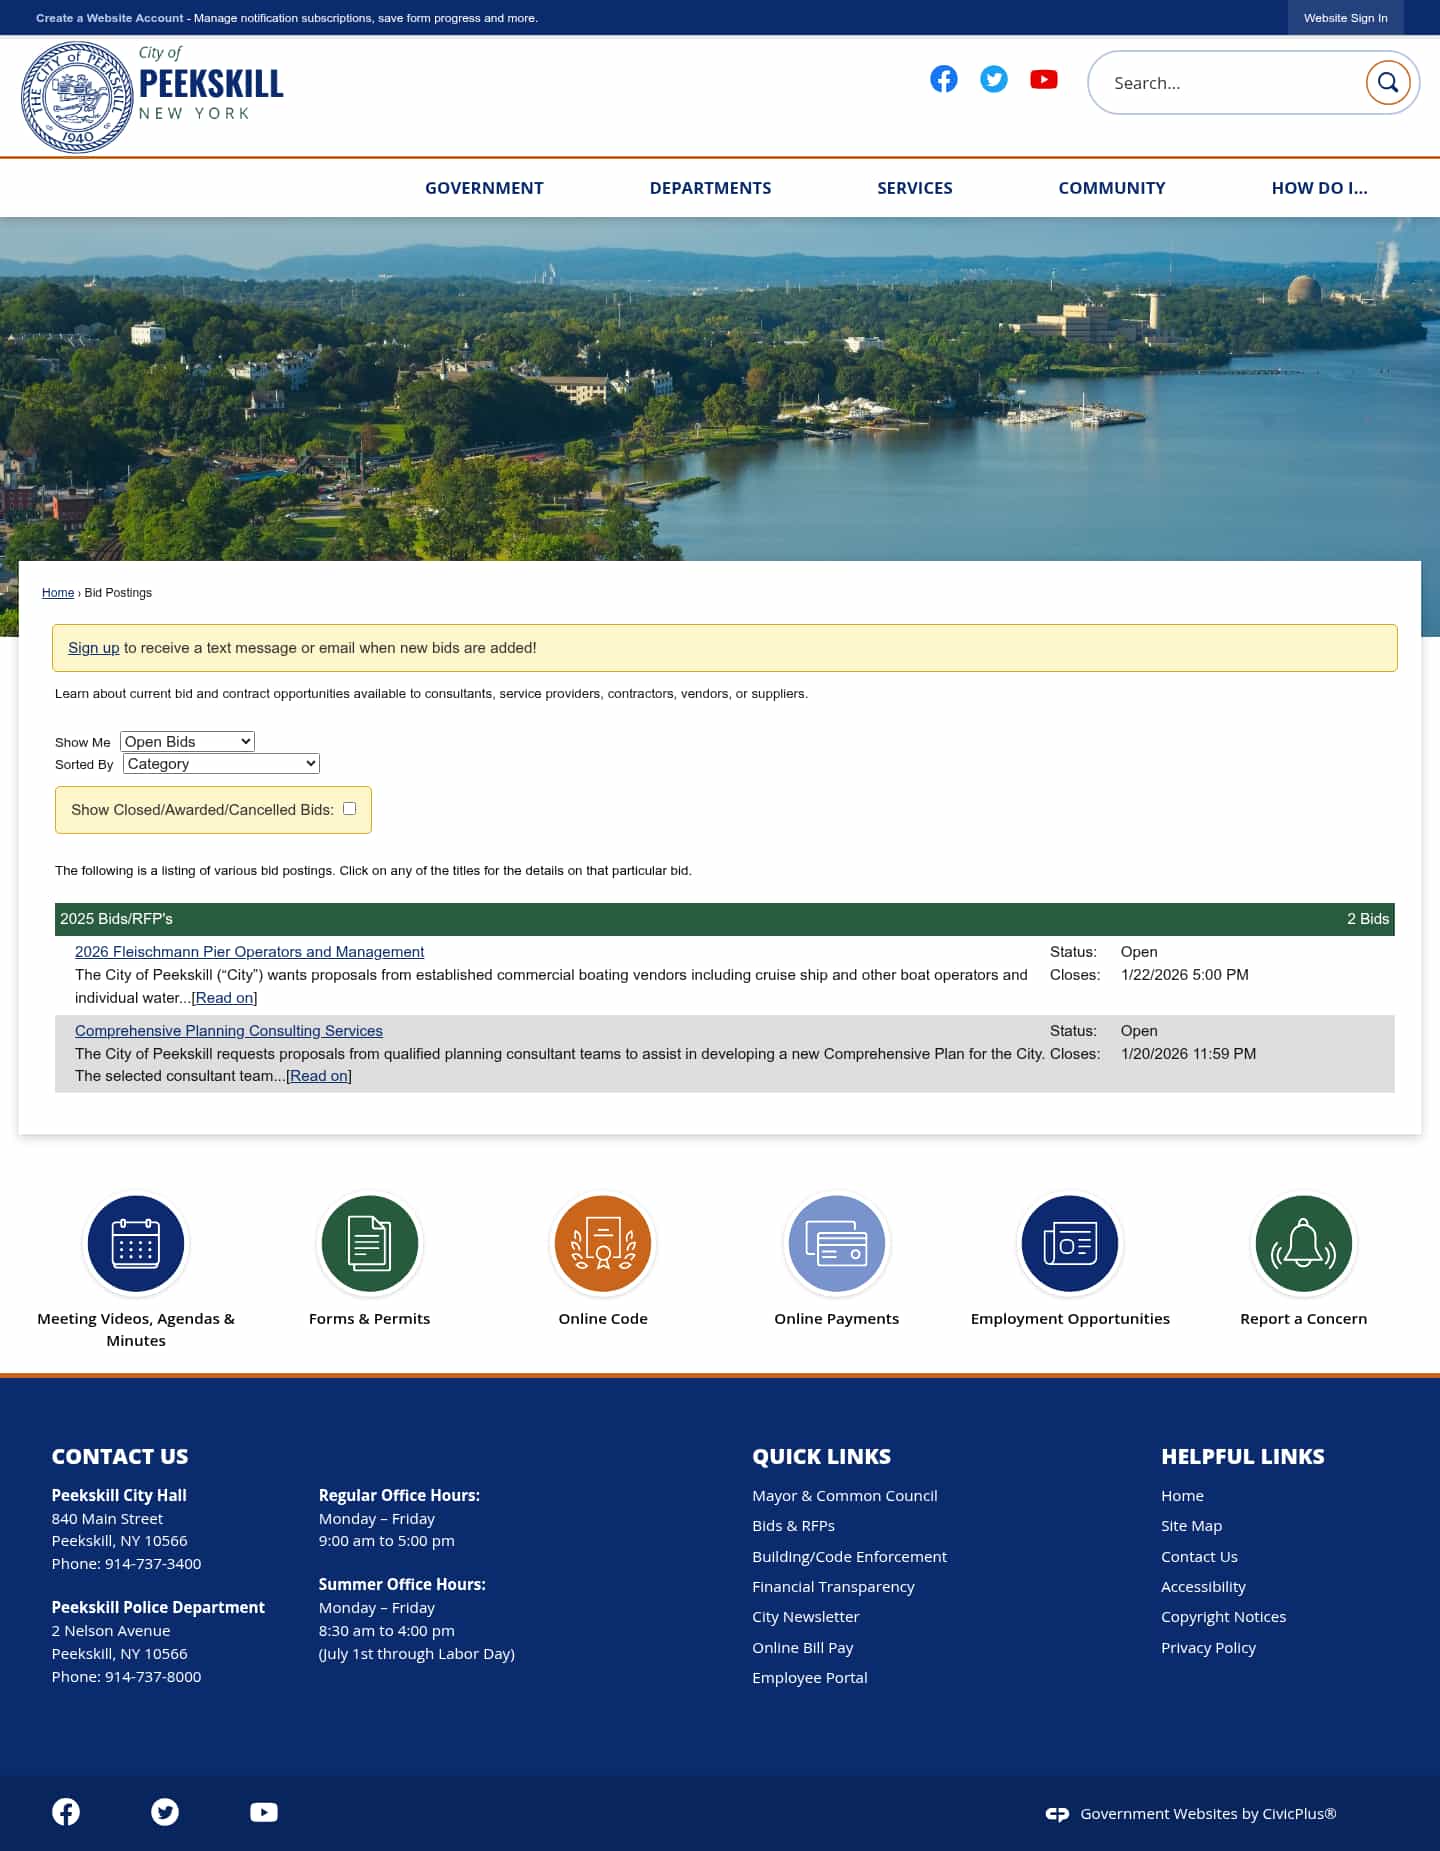Expand the Sorted By Category dropdown
The image size is (1440, 1851).
point(221,764)
